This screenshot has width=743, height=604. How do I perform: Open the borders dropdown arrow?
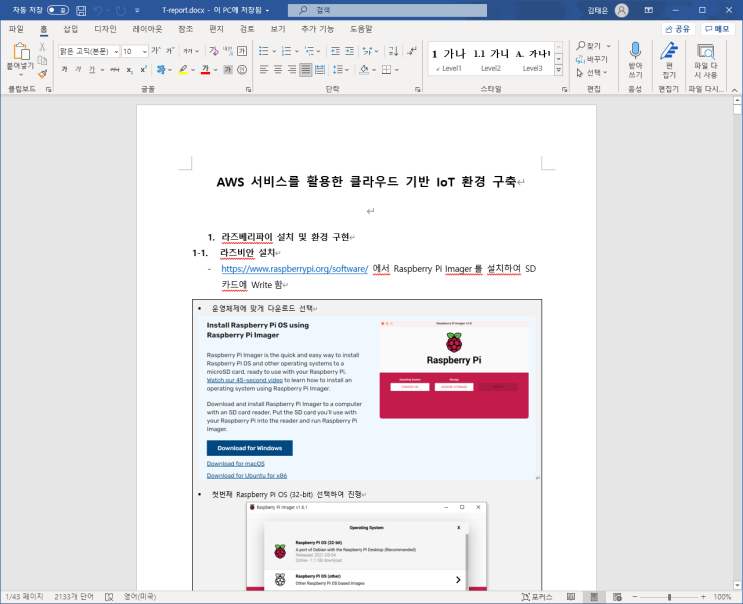point(397,70)
